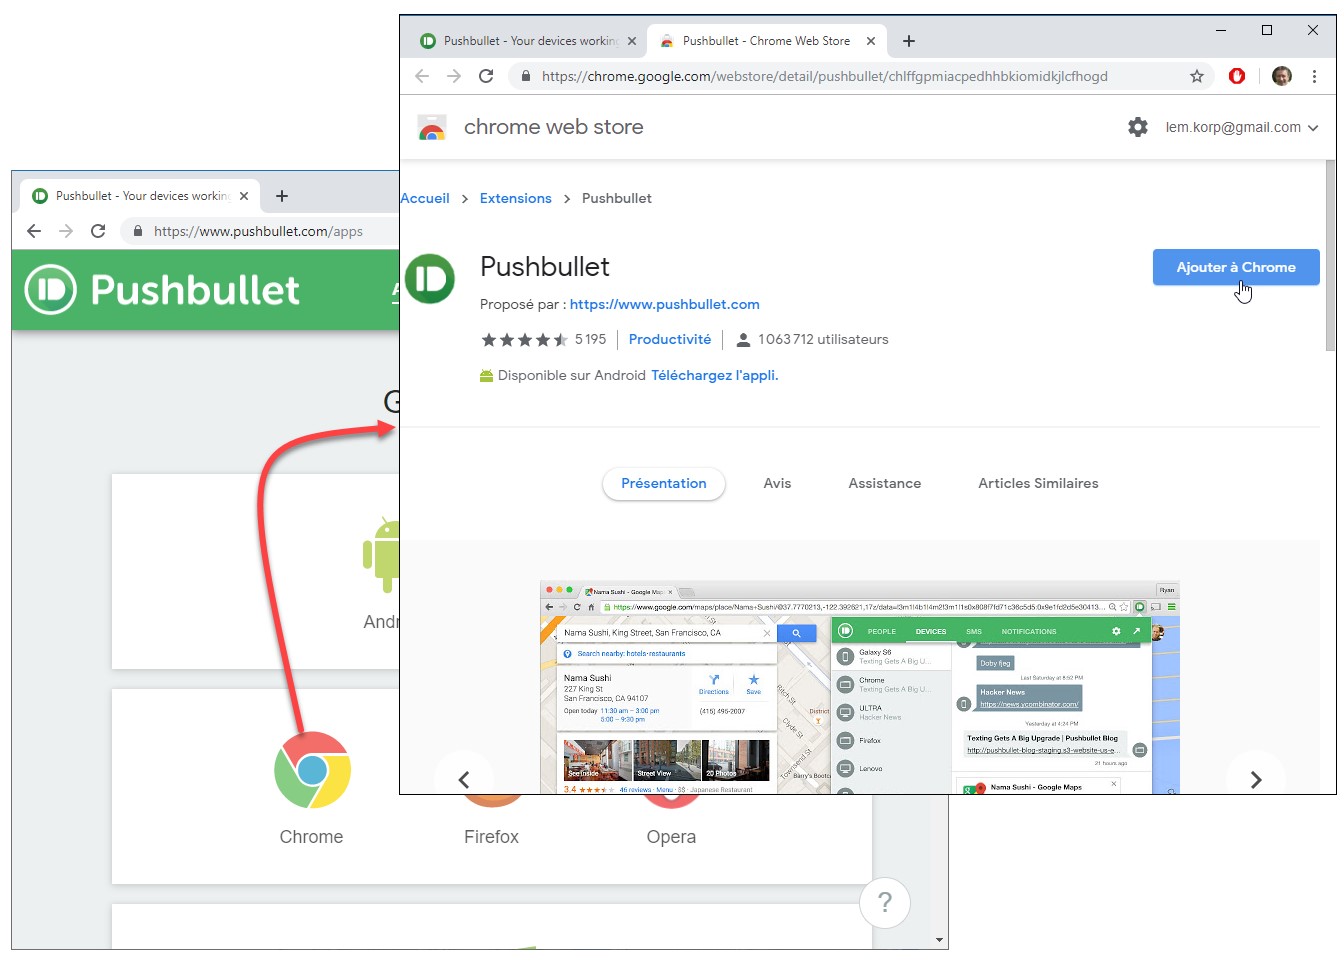
Task: Advance to next screenshot in carousel
Action: (1256, 779)
